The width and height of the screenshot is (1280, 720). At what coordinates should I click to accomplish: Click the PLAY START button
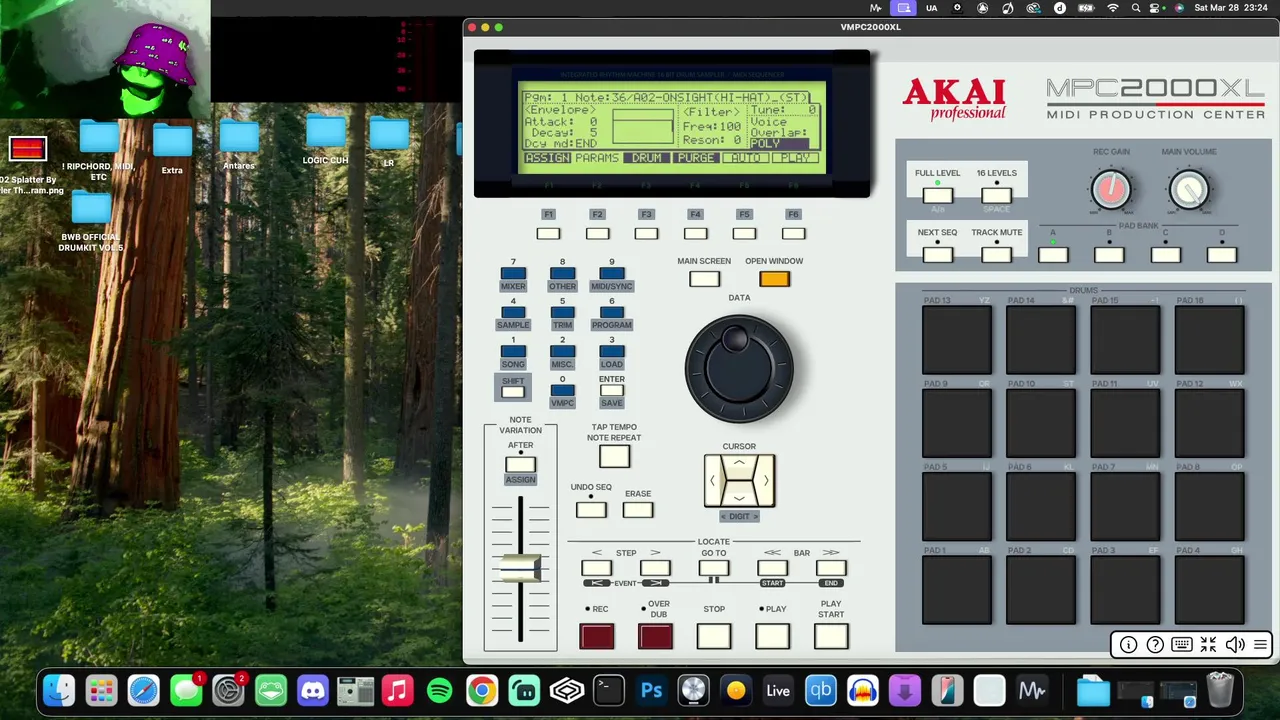831,636
